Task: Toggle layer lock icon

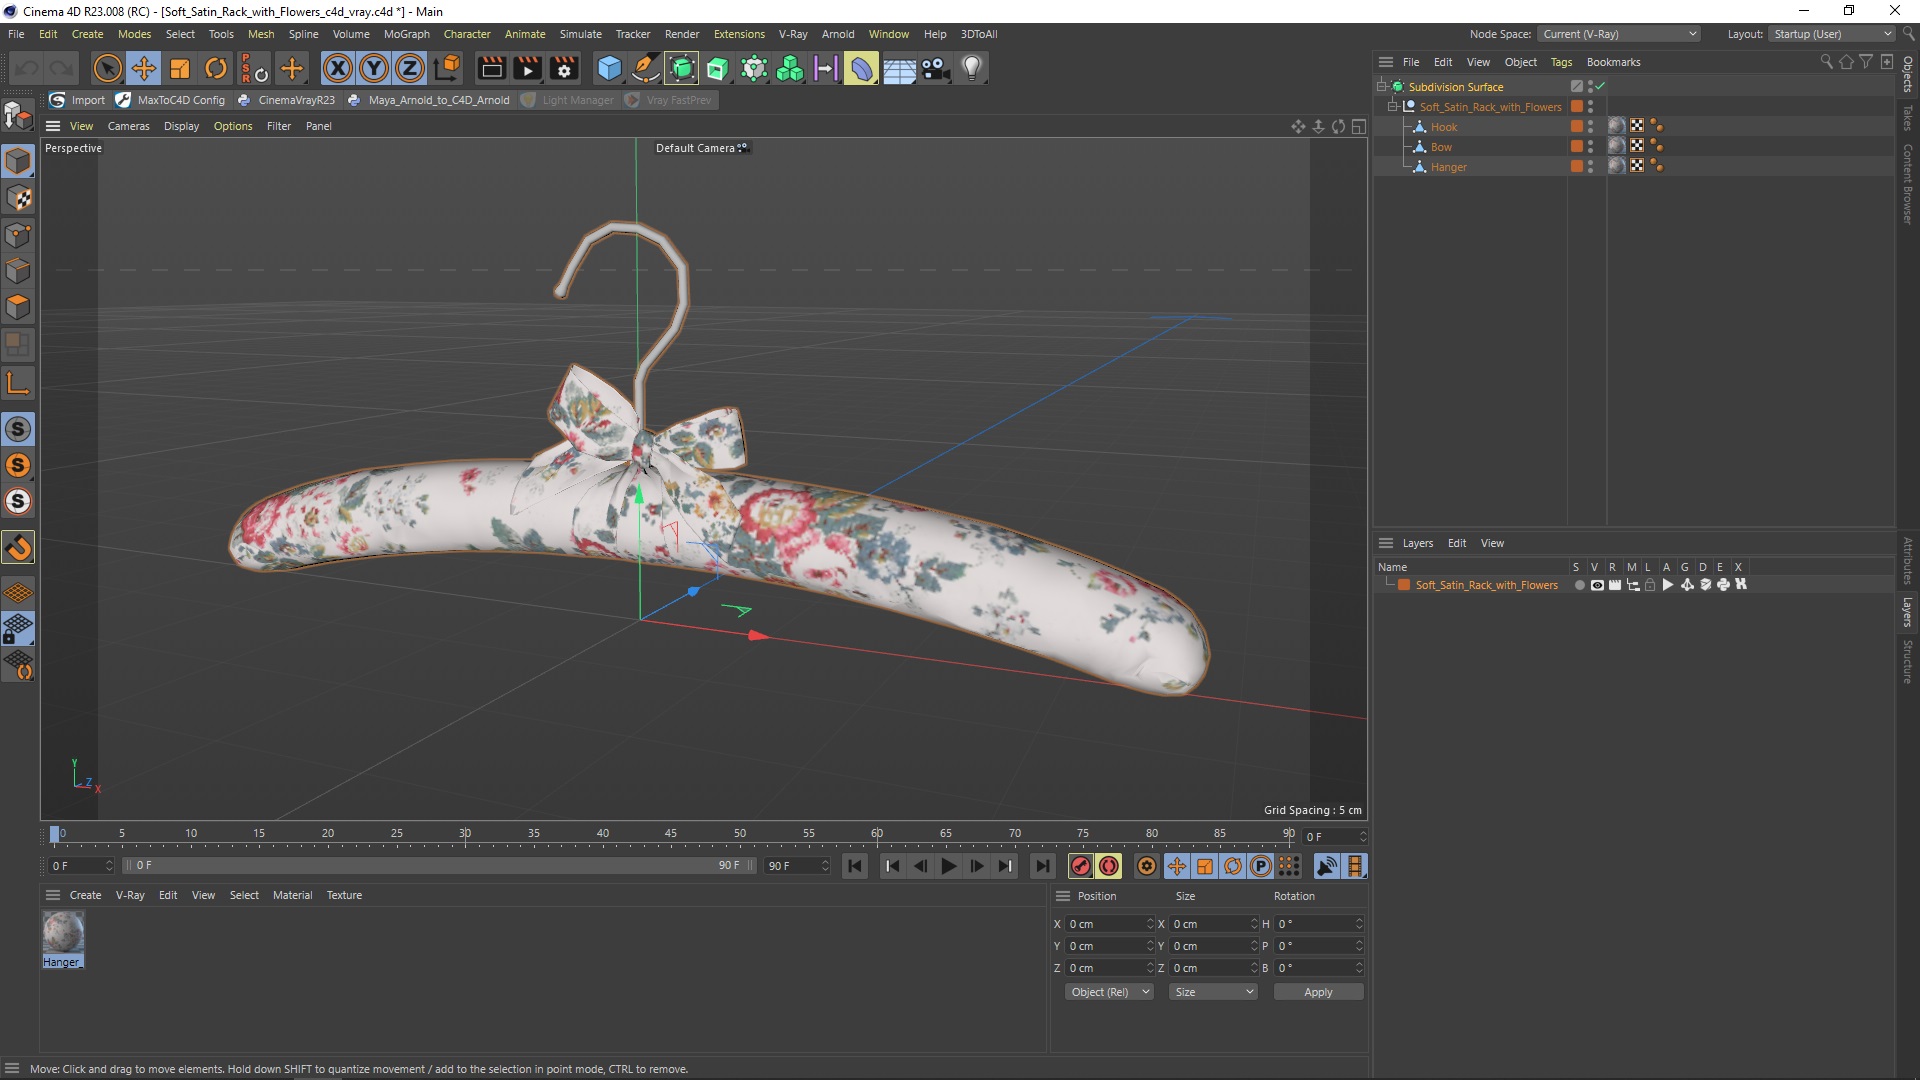Action: tap(1650, 585)
